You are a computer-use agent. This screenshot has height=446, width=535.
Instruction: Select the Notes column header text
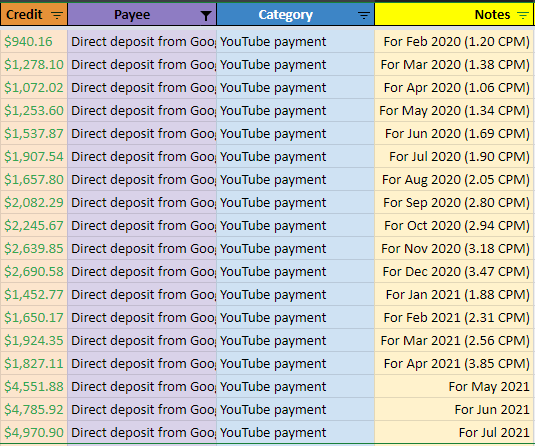tap(492, 15)
